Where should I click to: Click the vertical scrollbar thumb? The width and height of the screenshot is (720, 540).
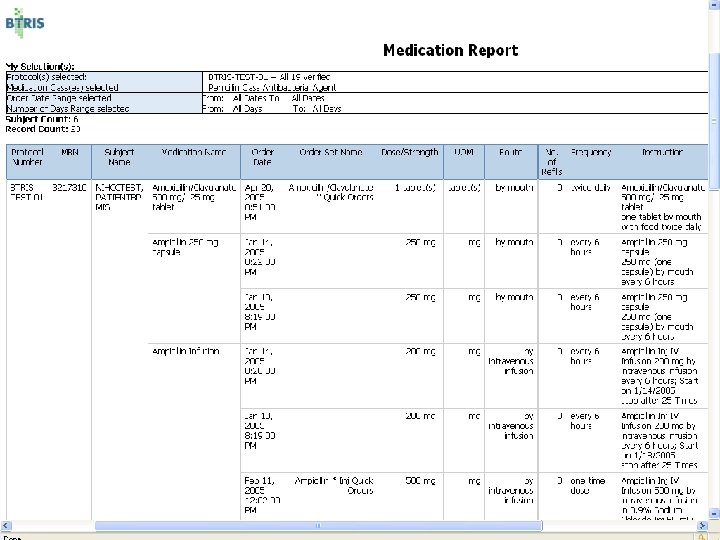pyautogui.click(x=714, y=121)
